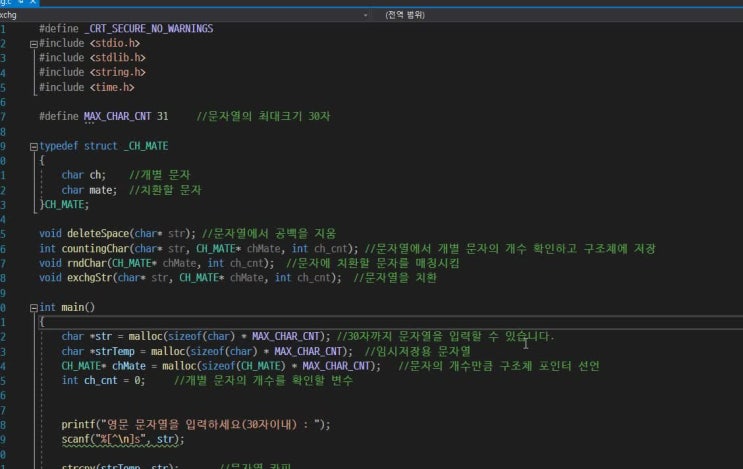743x469 pixels.
Task: Click '*strTemp' variable declaration
Action: click(112, 352)
